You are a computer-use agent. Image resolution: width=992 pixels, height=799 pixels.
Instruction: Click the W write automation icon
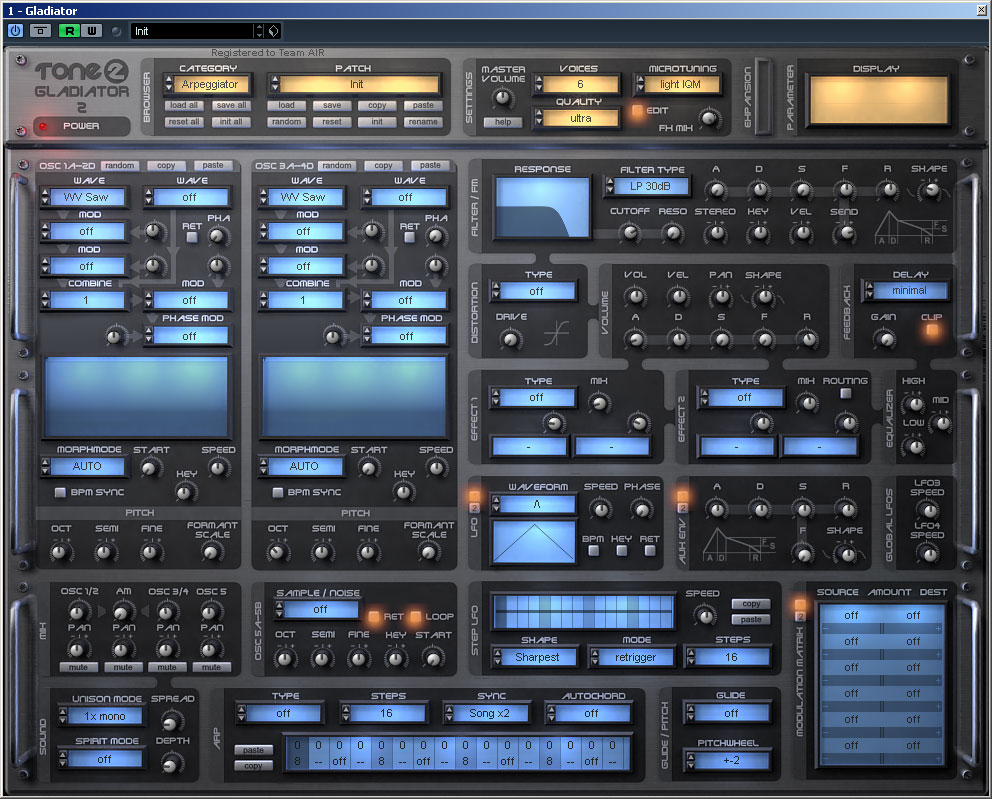[91, 31]
